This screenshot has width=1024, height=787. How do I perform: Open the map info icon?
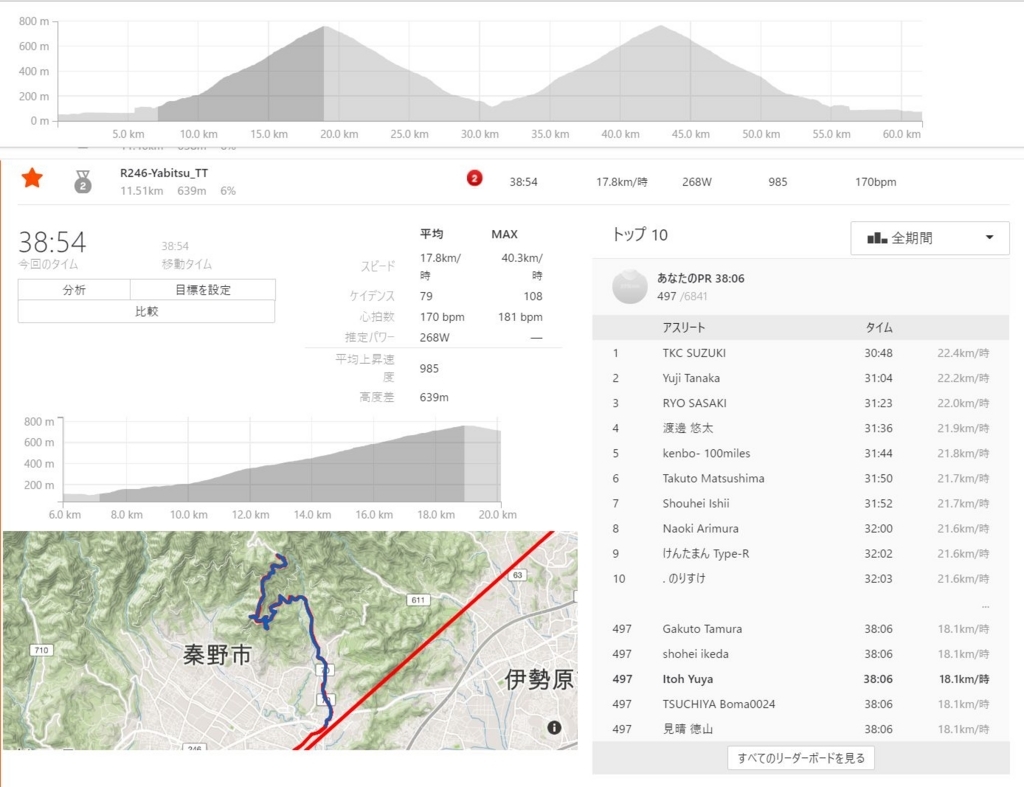click(x=554, y=728)
